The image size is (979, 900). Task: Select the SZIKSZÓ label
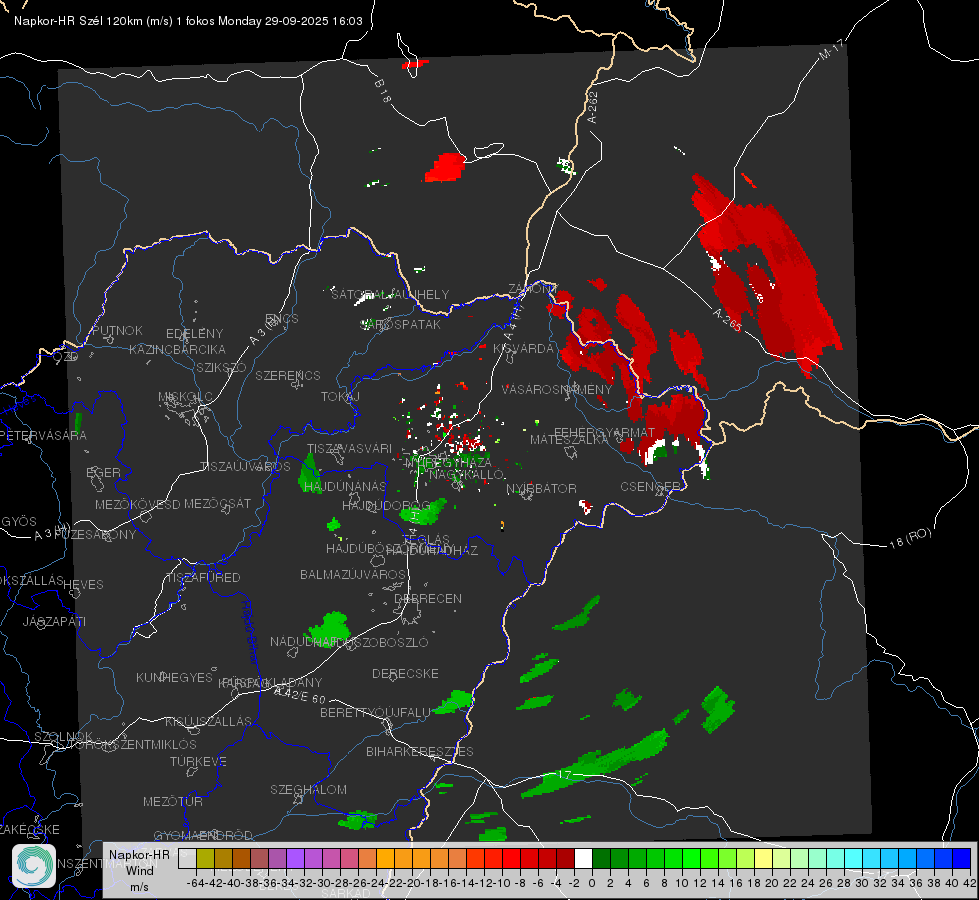point(221,367)
